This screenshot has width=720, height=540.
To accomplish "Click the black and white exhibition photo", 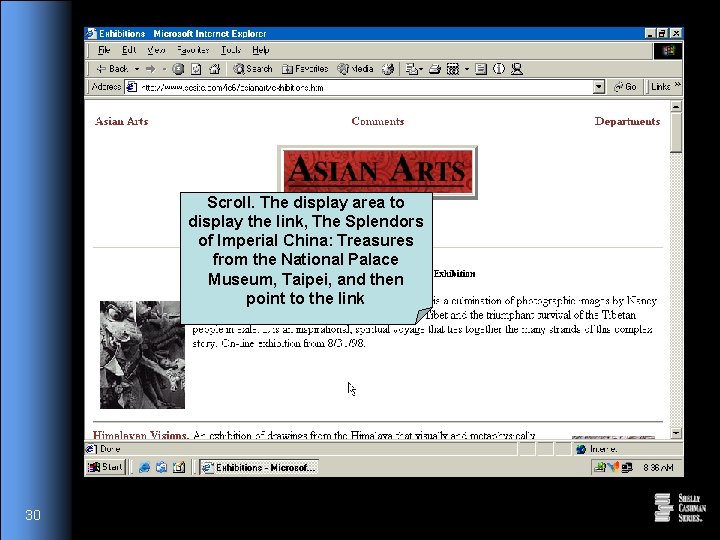I will coord(142,354).
